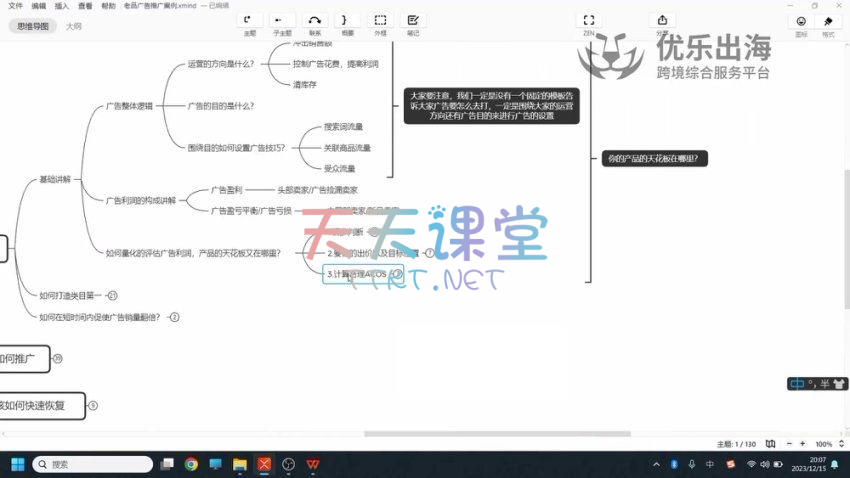Select the Relationship (联系) tool

tap(315, 20)
